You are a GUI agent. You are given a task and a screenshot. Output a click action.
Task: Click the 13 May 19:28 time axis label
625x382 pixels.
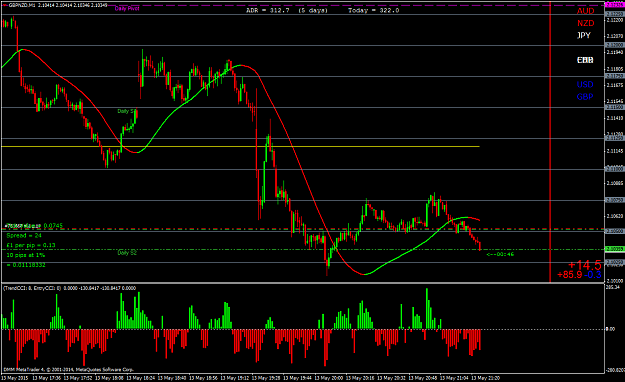pos(266,378)
